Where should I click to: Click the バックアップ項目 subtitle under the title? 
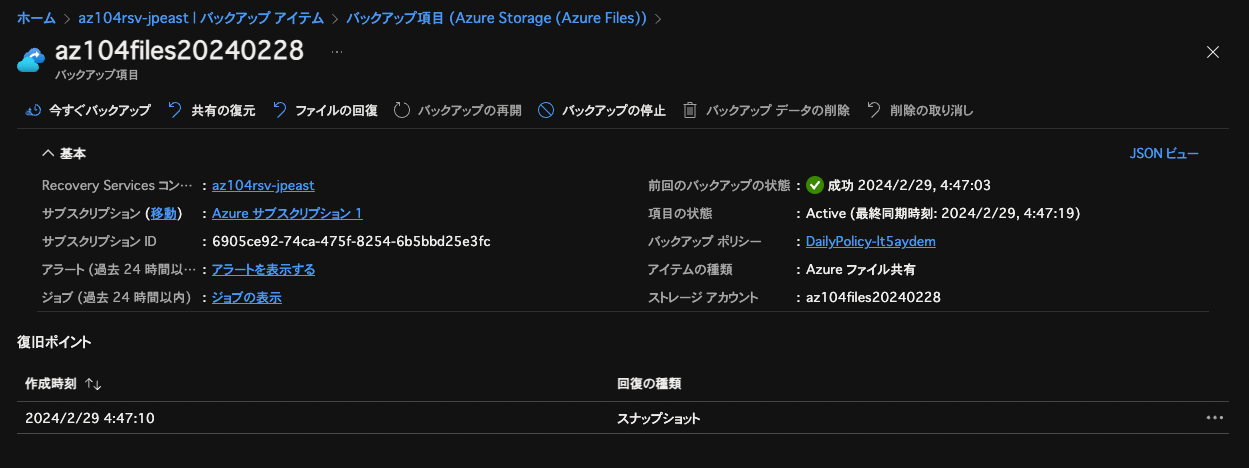coord(96,74)
